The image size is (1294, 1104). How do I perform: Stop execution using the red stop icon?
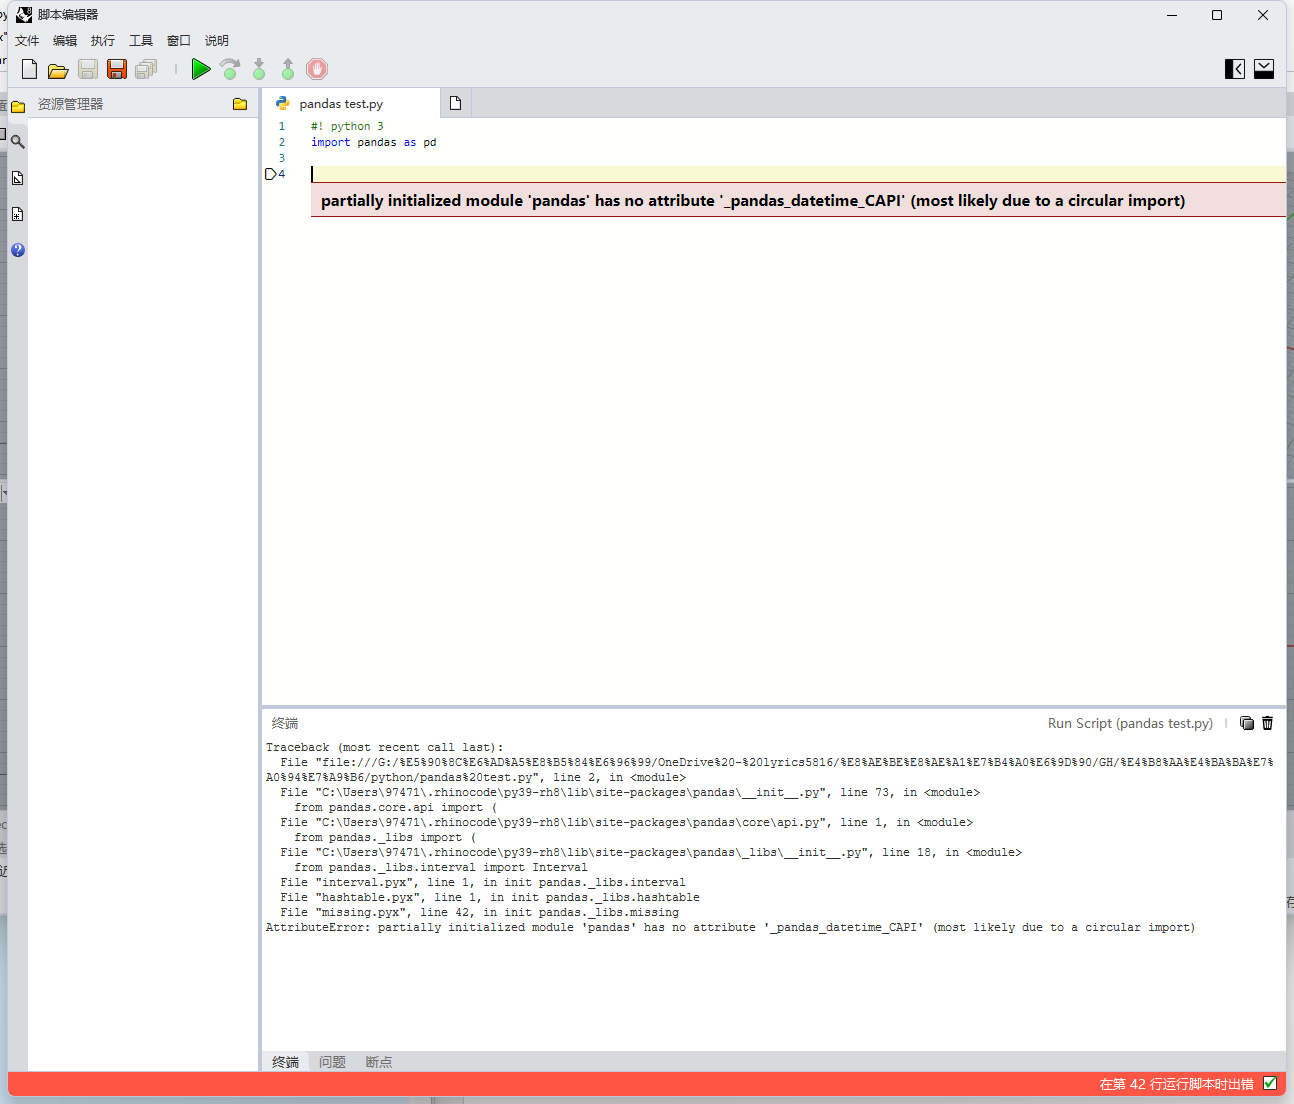click(x=317, y=69)
